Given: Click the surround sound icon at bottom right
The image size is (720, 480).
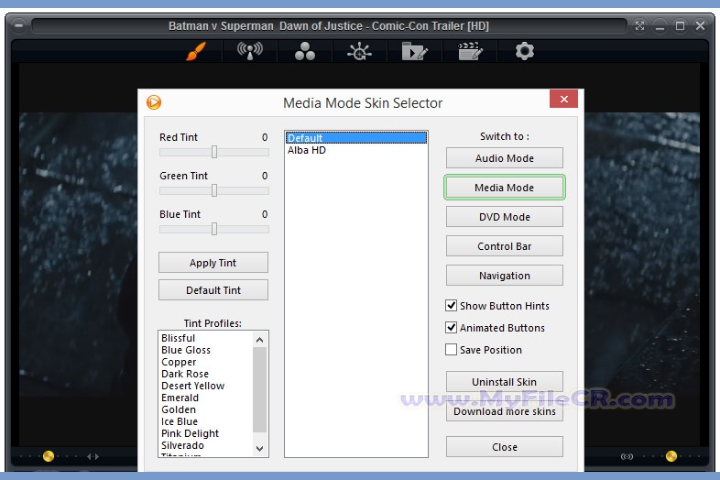Looking at the screenshot, I should point(627,457).
